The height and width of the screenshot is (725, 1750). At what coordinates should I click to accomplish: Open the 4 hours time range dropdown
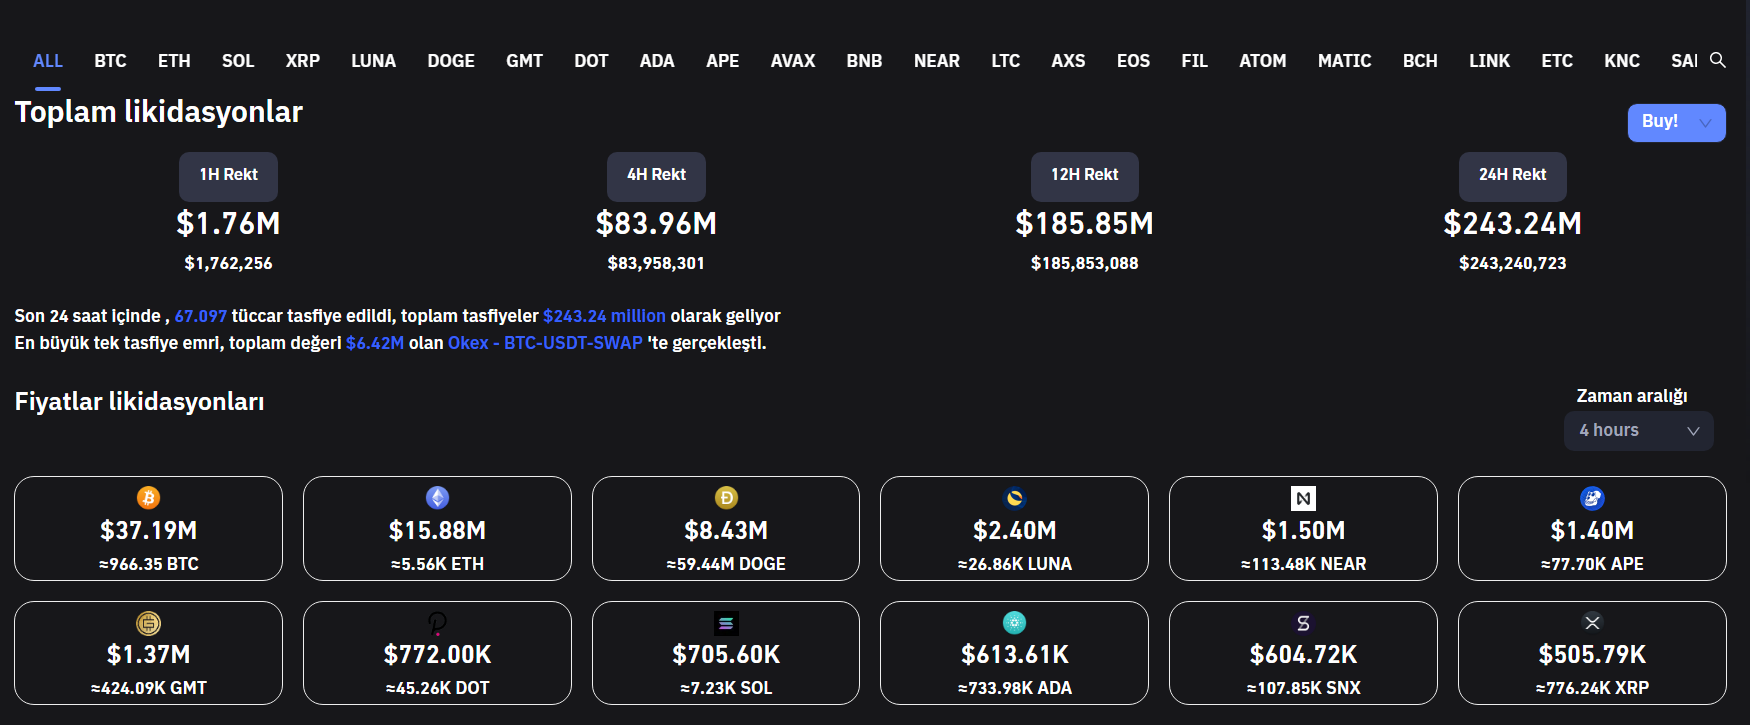click(x=1638, y=431)
